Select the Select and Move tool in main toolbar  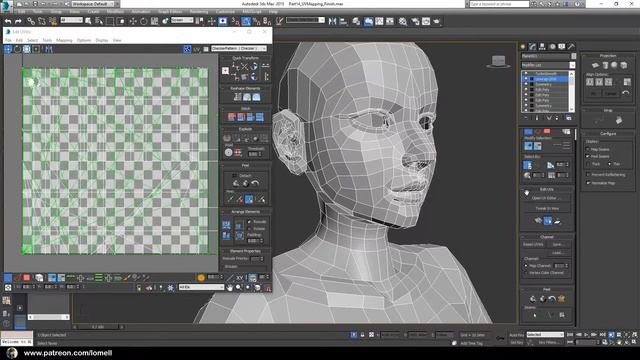coord(133,21)
